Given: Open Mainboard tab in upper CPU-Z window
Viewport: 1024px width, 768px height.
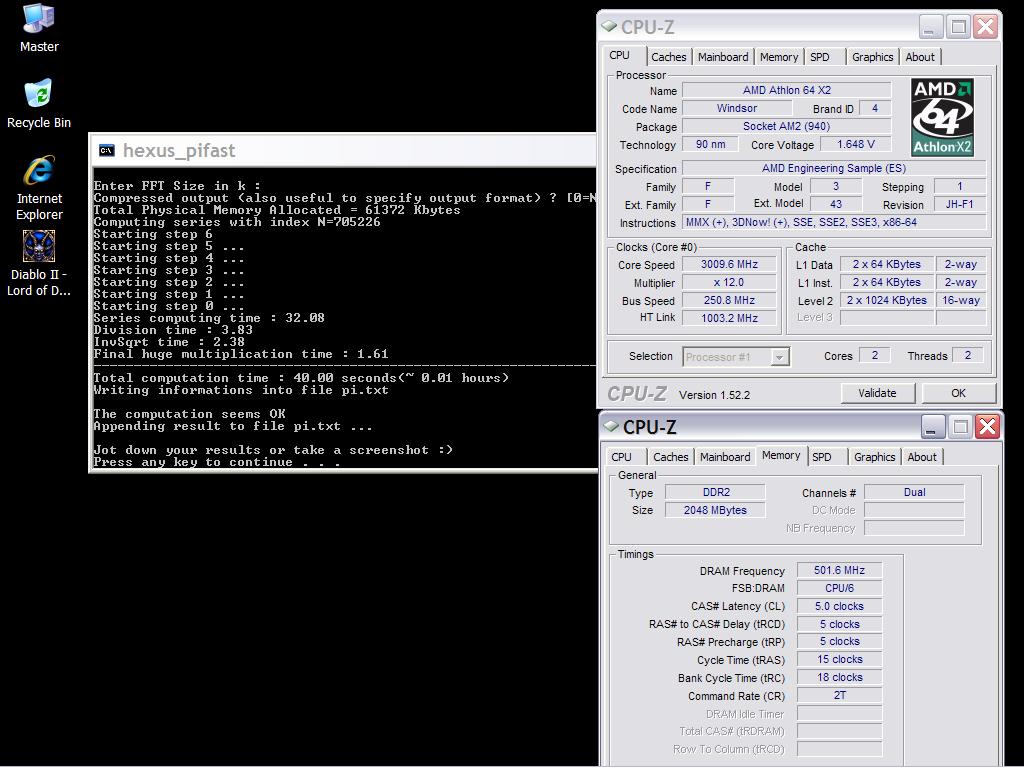Looking at the screenshot, I should pos(723,57).
